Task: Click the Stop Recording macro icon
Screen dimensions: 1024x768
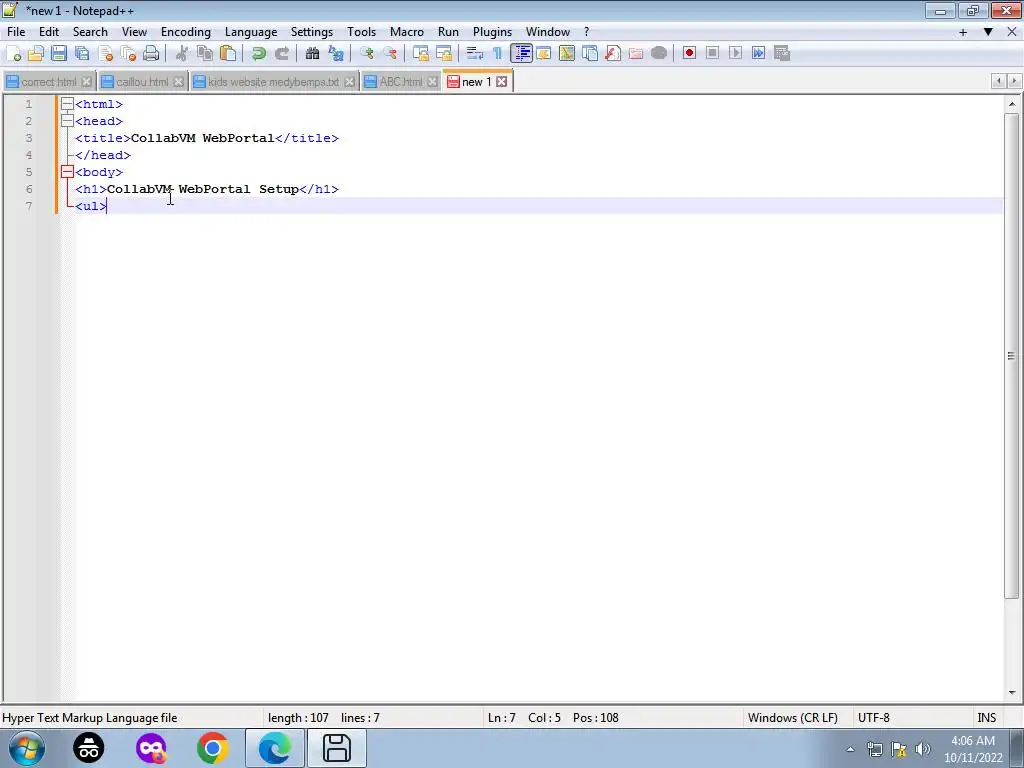Action: click(x=712, y=54)
